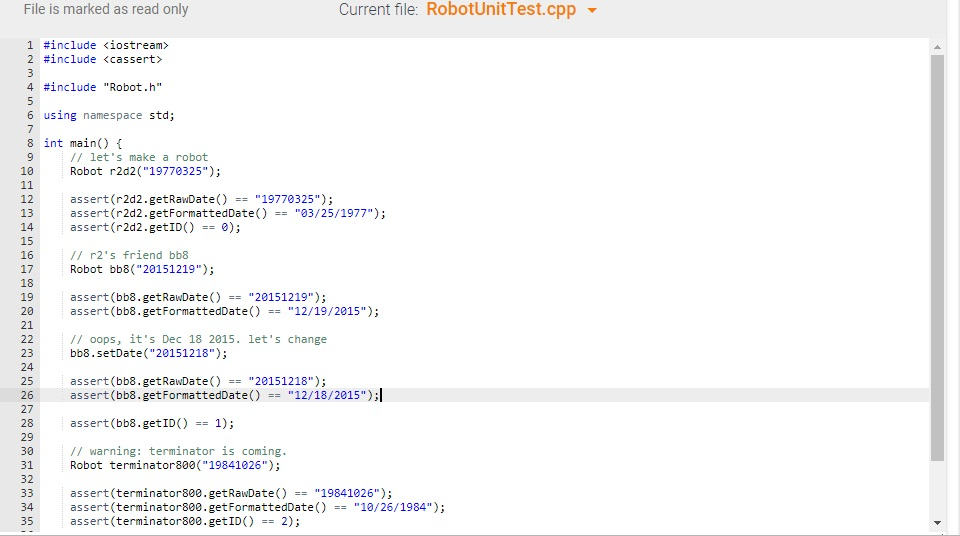Viewport: 960px width, 536px height.
Task: Click the vertical scrollbar thumb
Action: pos(937,257)
